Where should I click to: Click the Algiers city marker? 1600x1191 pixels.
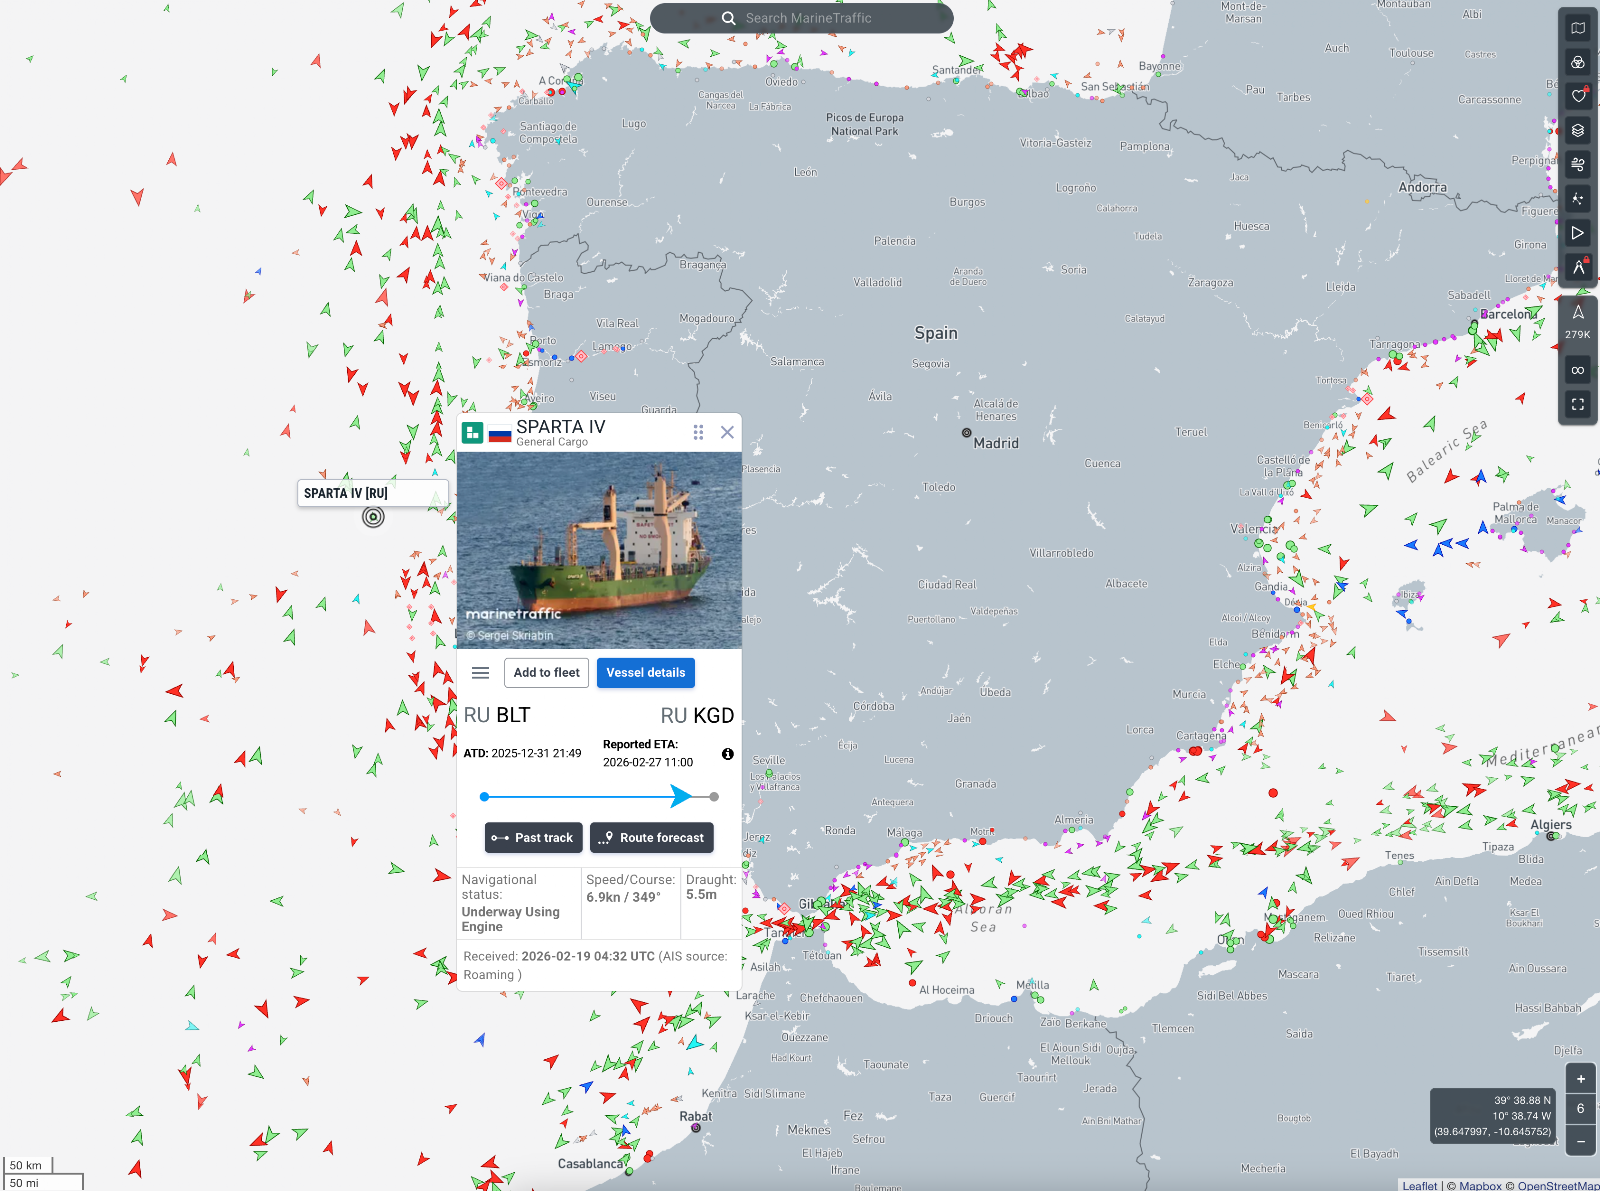(1551, 836)
